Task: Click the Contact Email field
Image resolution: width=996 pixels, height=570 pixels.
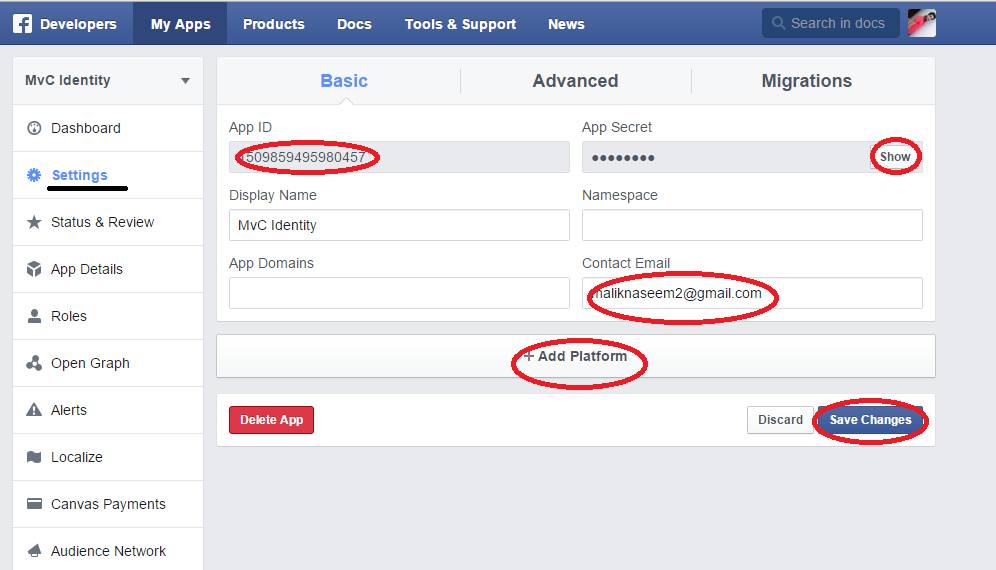Action: click(752, 293)
